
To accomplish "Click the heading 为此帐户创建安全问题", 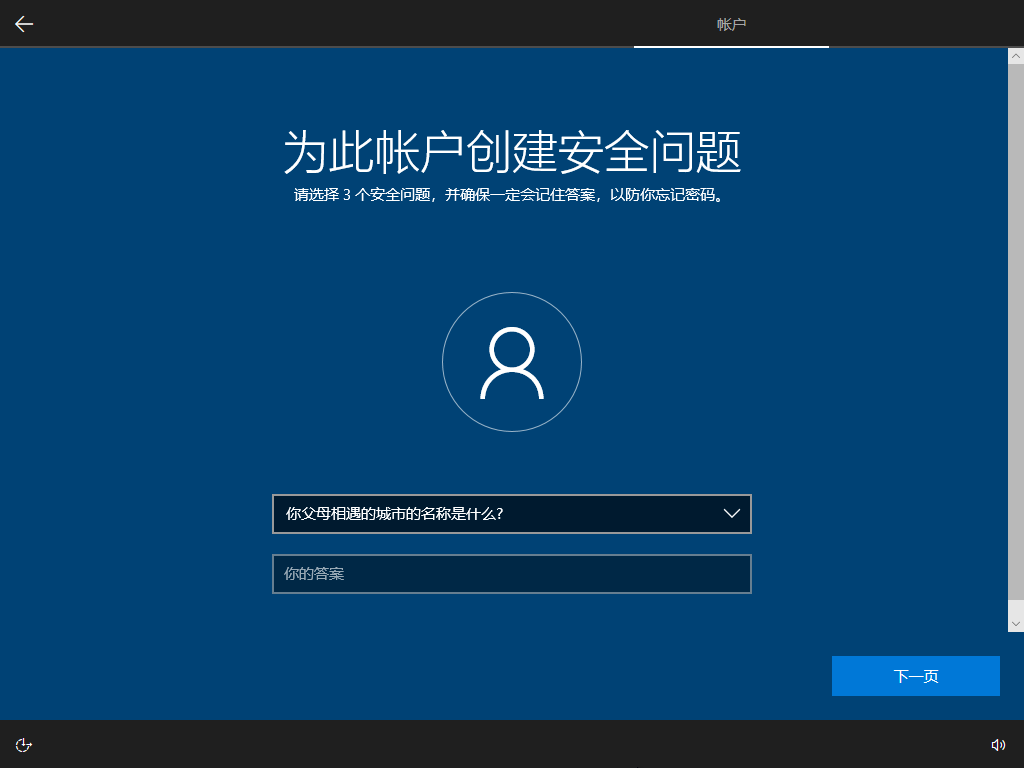I will tap(512, 152).
